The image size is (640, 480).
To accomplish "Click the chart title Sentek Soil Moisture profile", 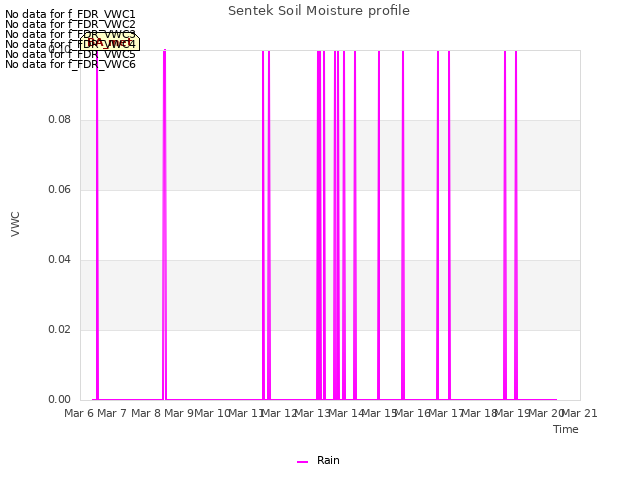I will pyautogui.click(x=319, y=11).
